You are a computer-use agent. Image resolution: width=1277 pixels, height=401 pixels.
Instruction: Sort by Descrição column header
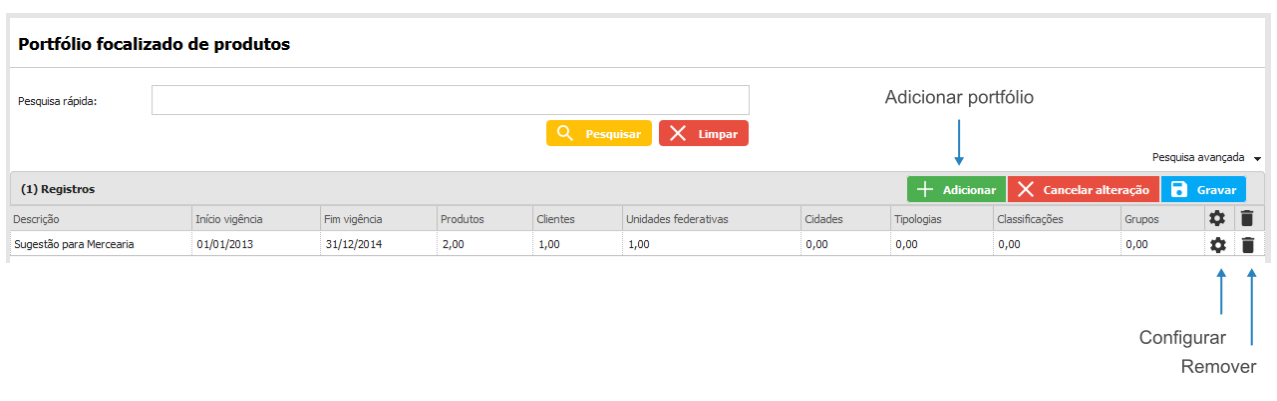pos(37,219)
